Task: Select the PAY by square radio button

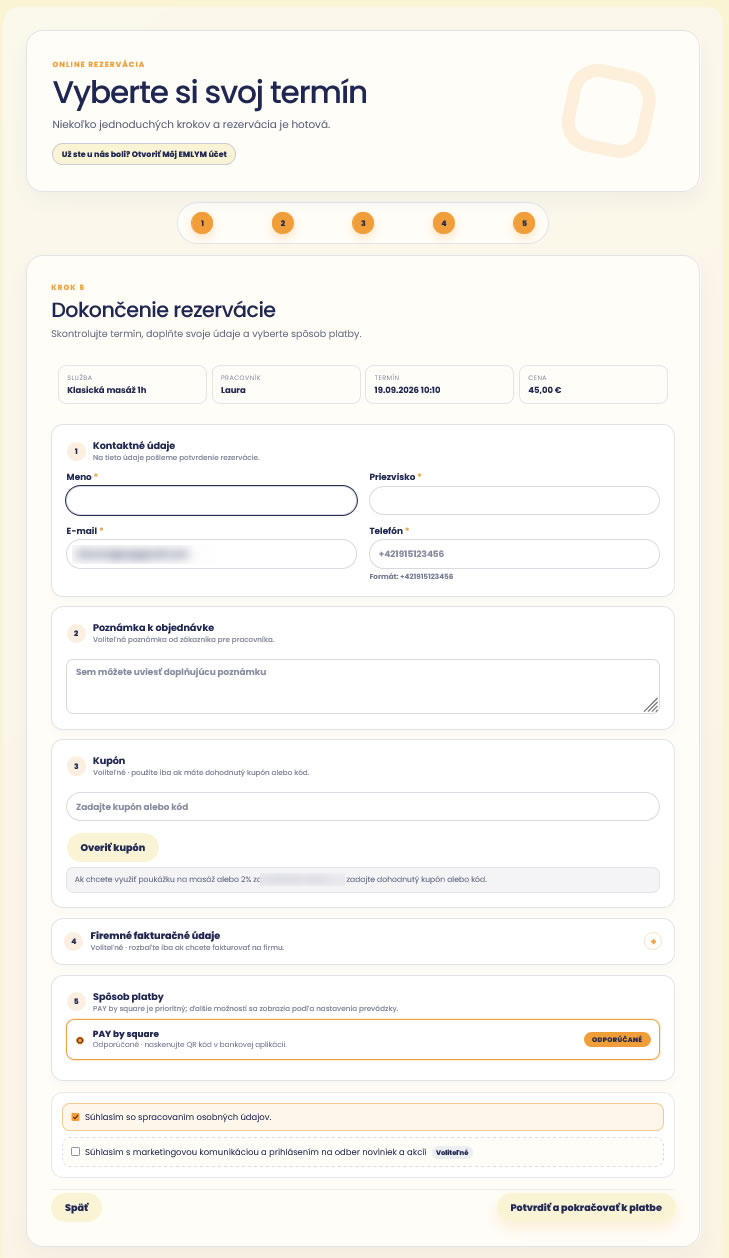Action: 80,1040
